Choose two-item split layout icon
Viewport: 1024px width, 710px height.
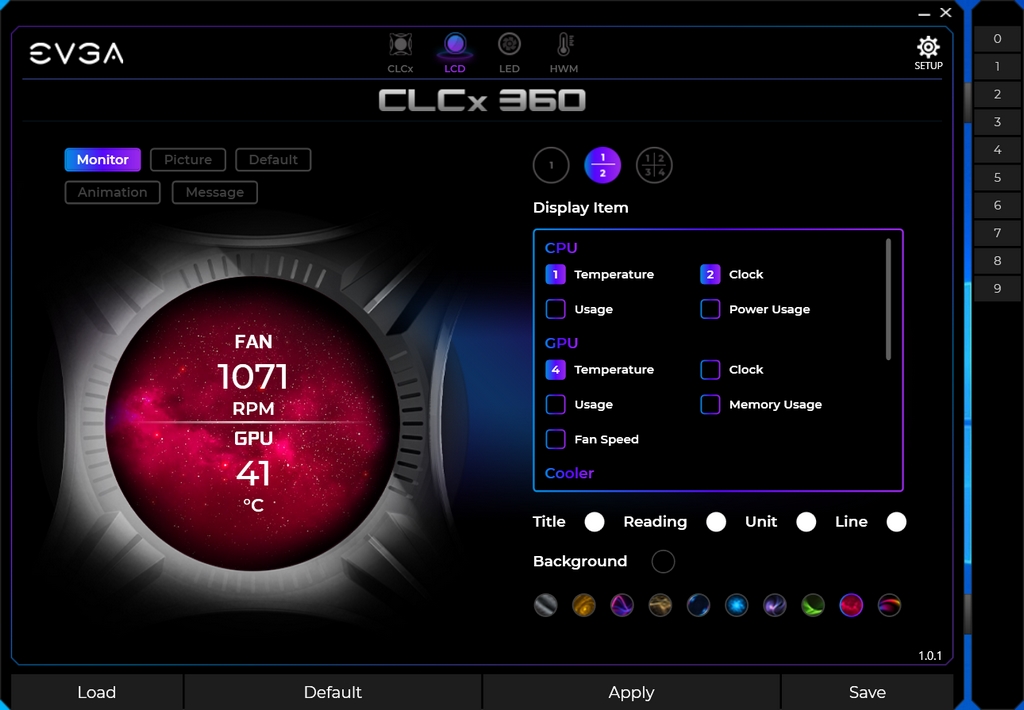(x=602, y=165)
